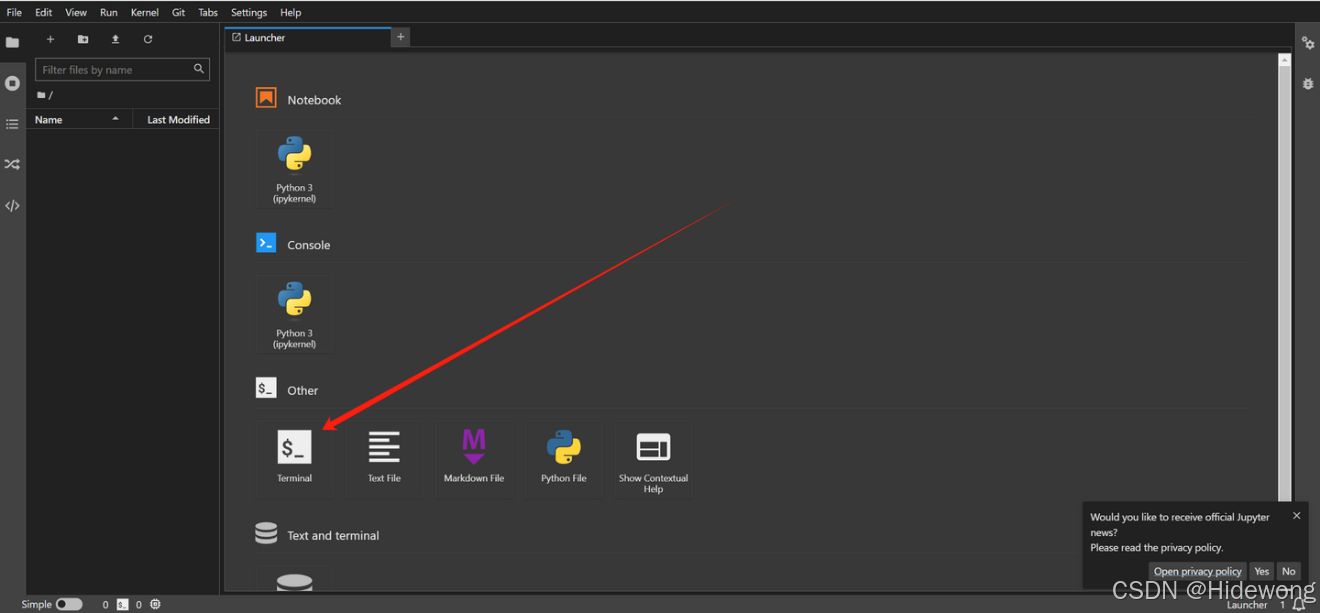Open the Git sidebar panel
Viewport: 1320px width, 613px height.
(x=12, y=164)
